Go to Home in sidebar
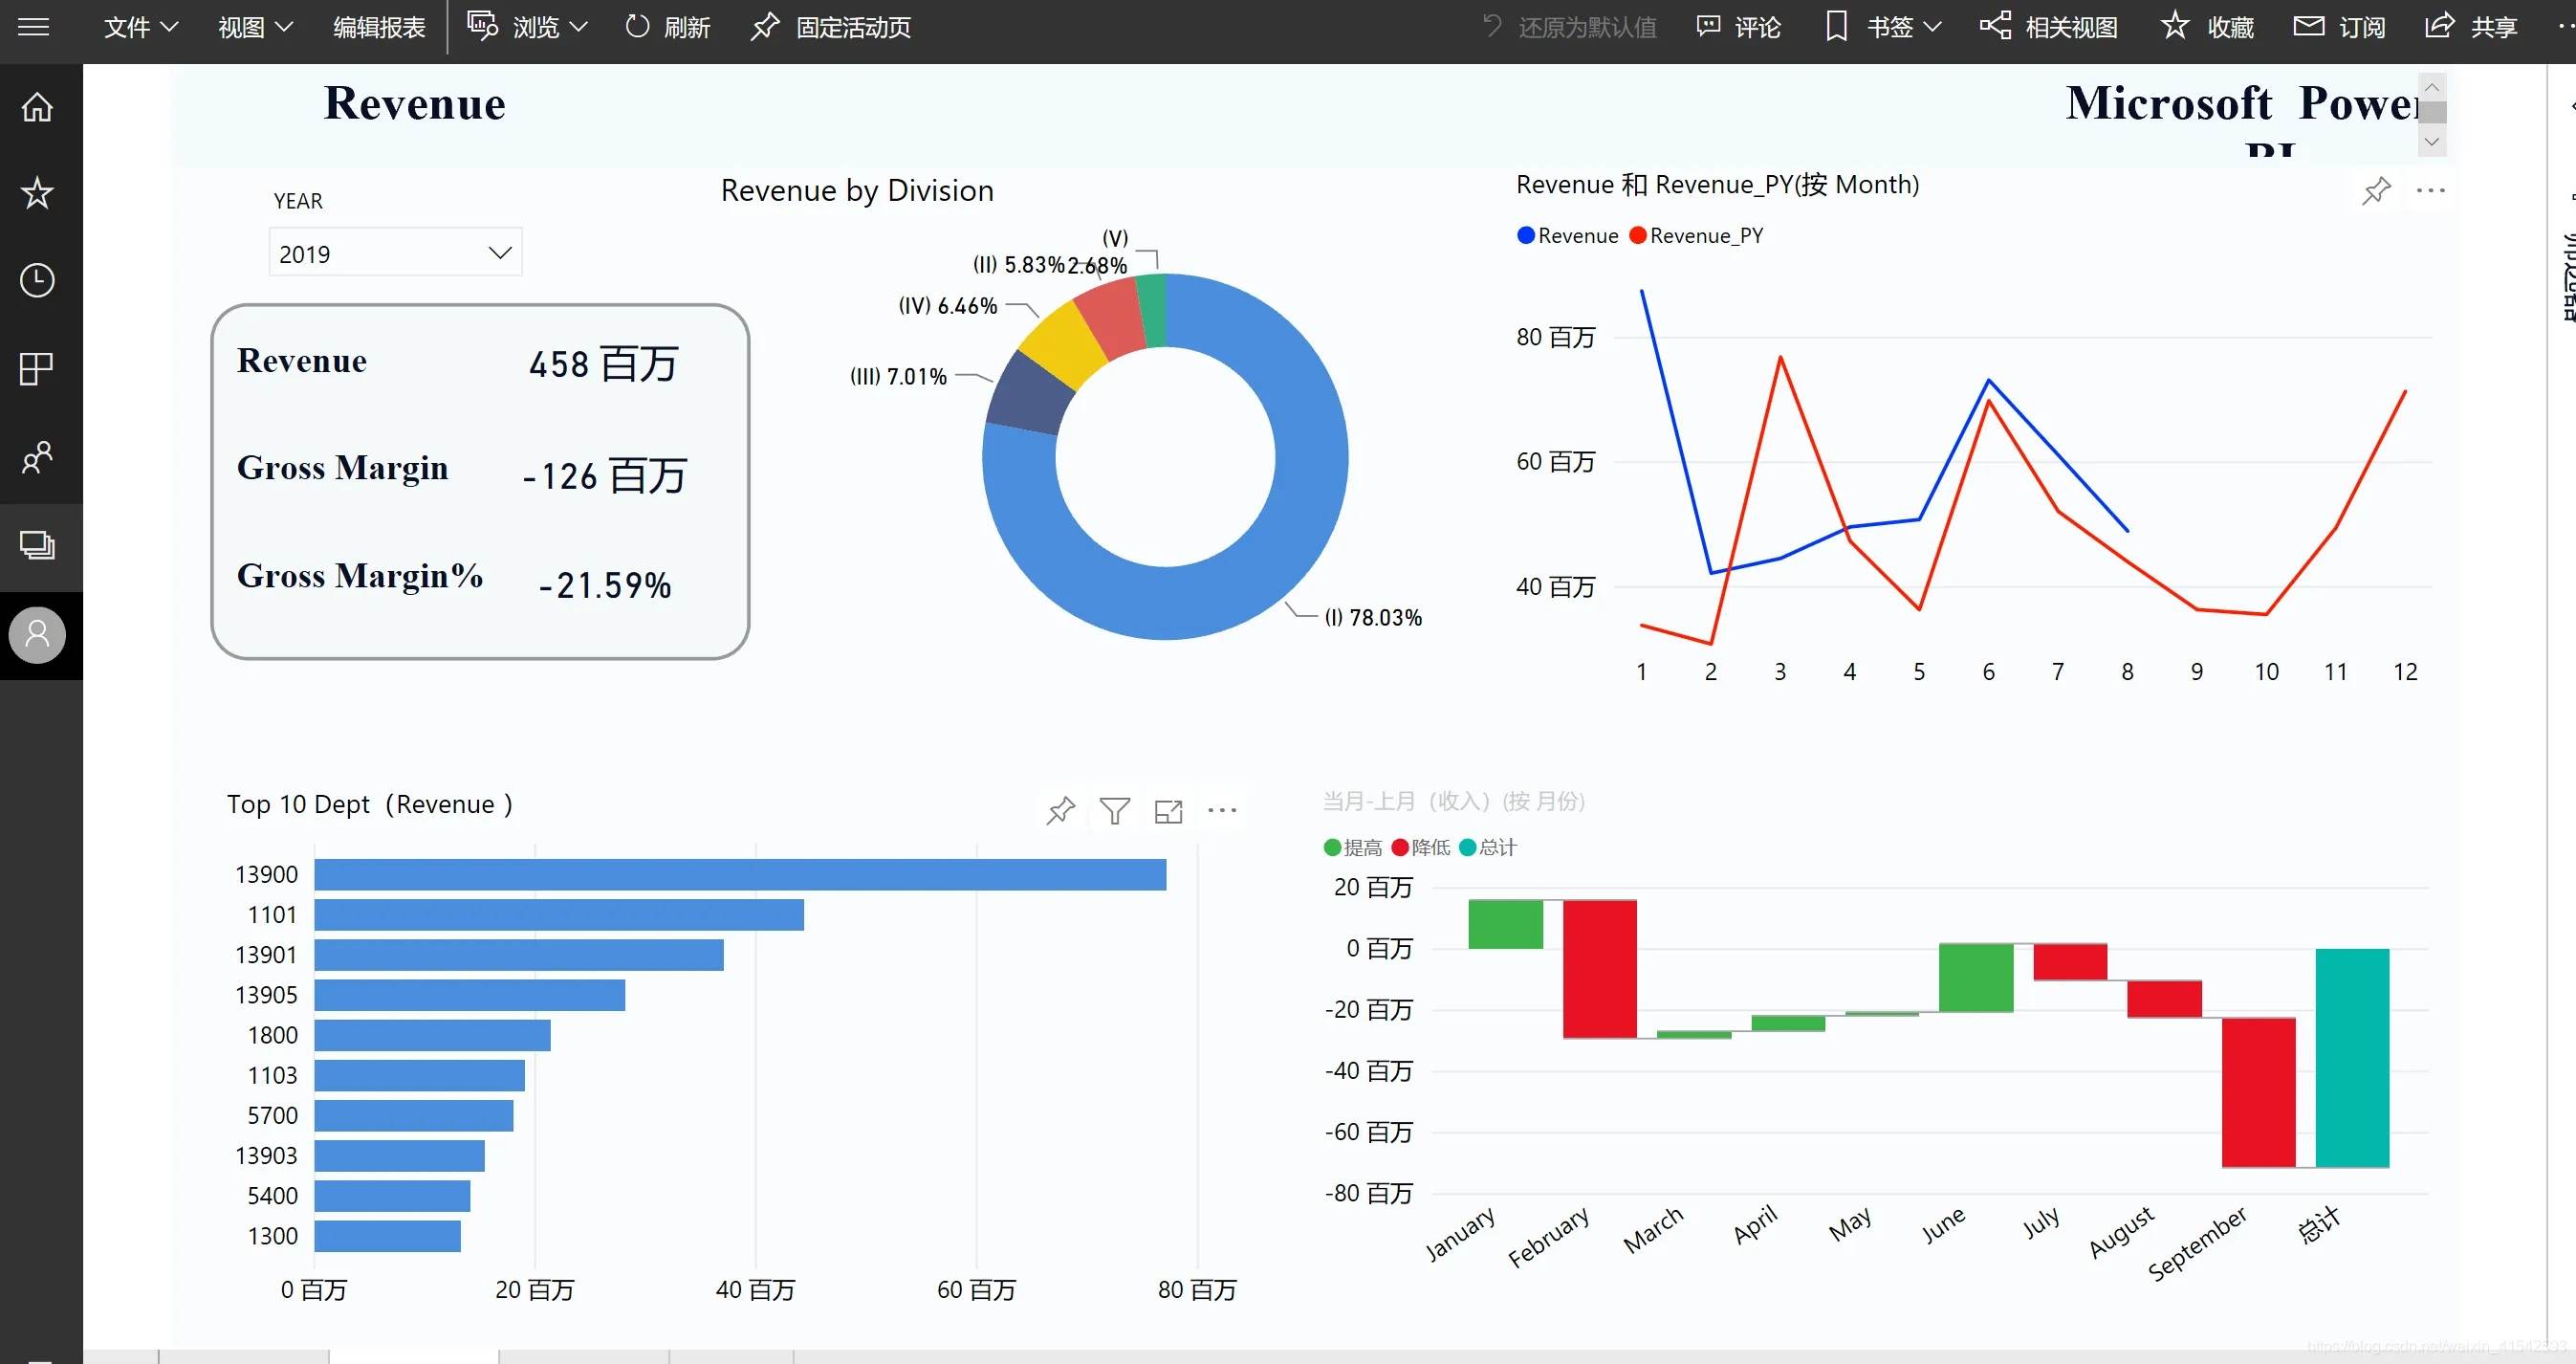The image size is (2576, 1364). [x=37, y=106]
